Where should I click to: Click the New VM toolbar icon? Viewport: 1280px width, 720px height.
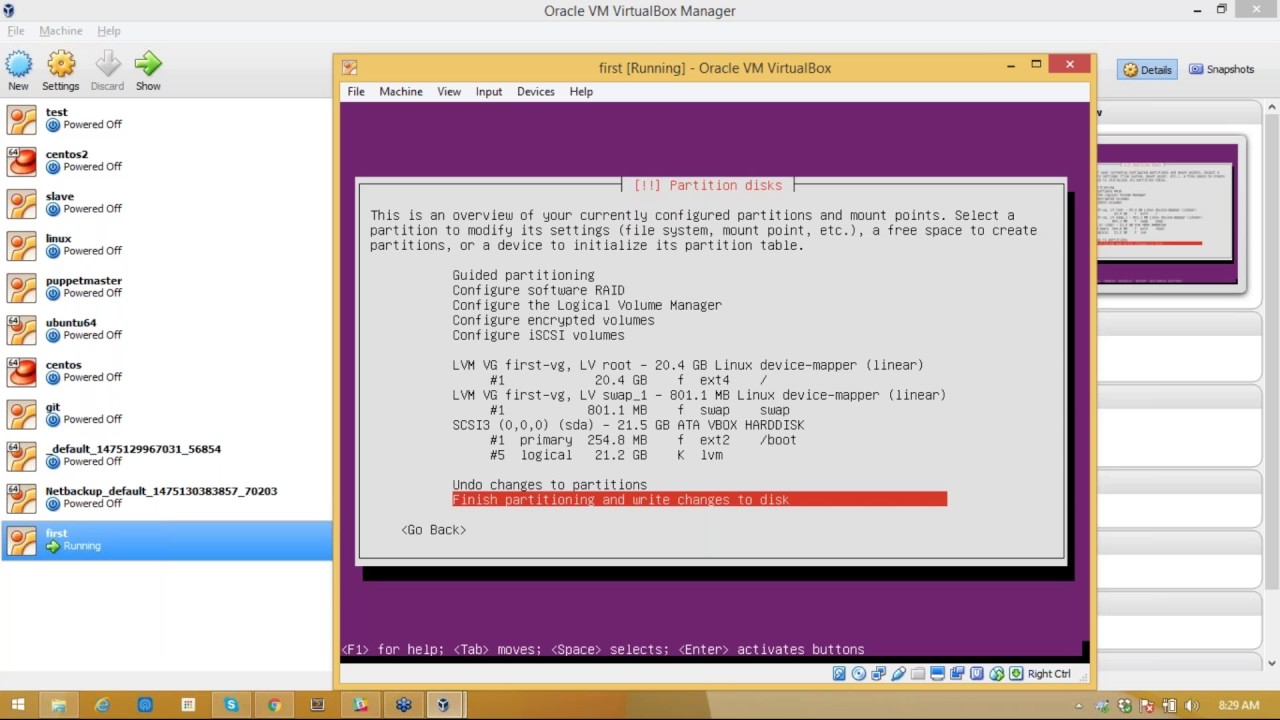click(18, 64)
